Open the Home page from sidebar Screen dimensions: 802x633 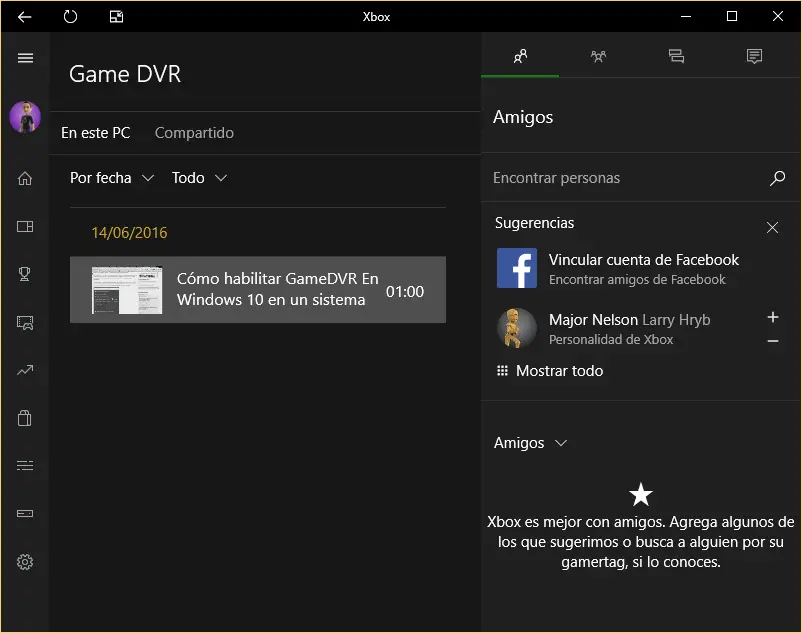(25, 179)
